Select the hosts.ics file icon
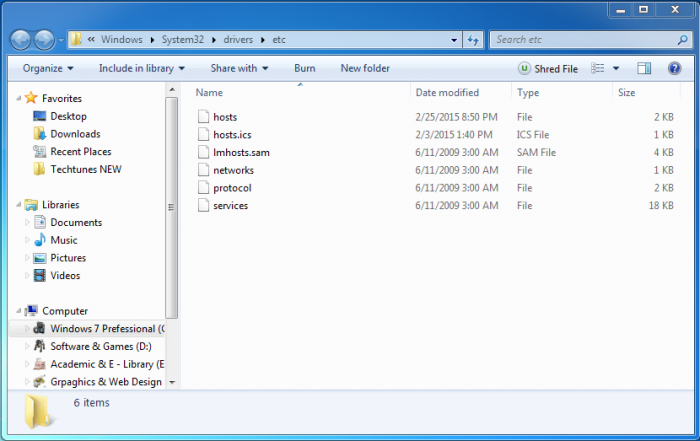 204,134
